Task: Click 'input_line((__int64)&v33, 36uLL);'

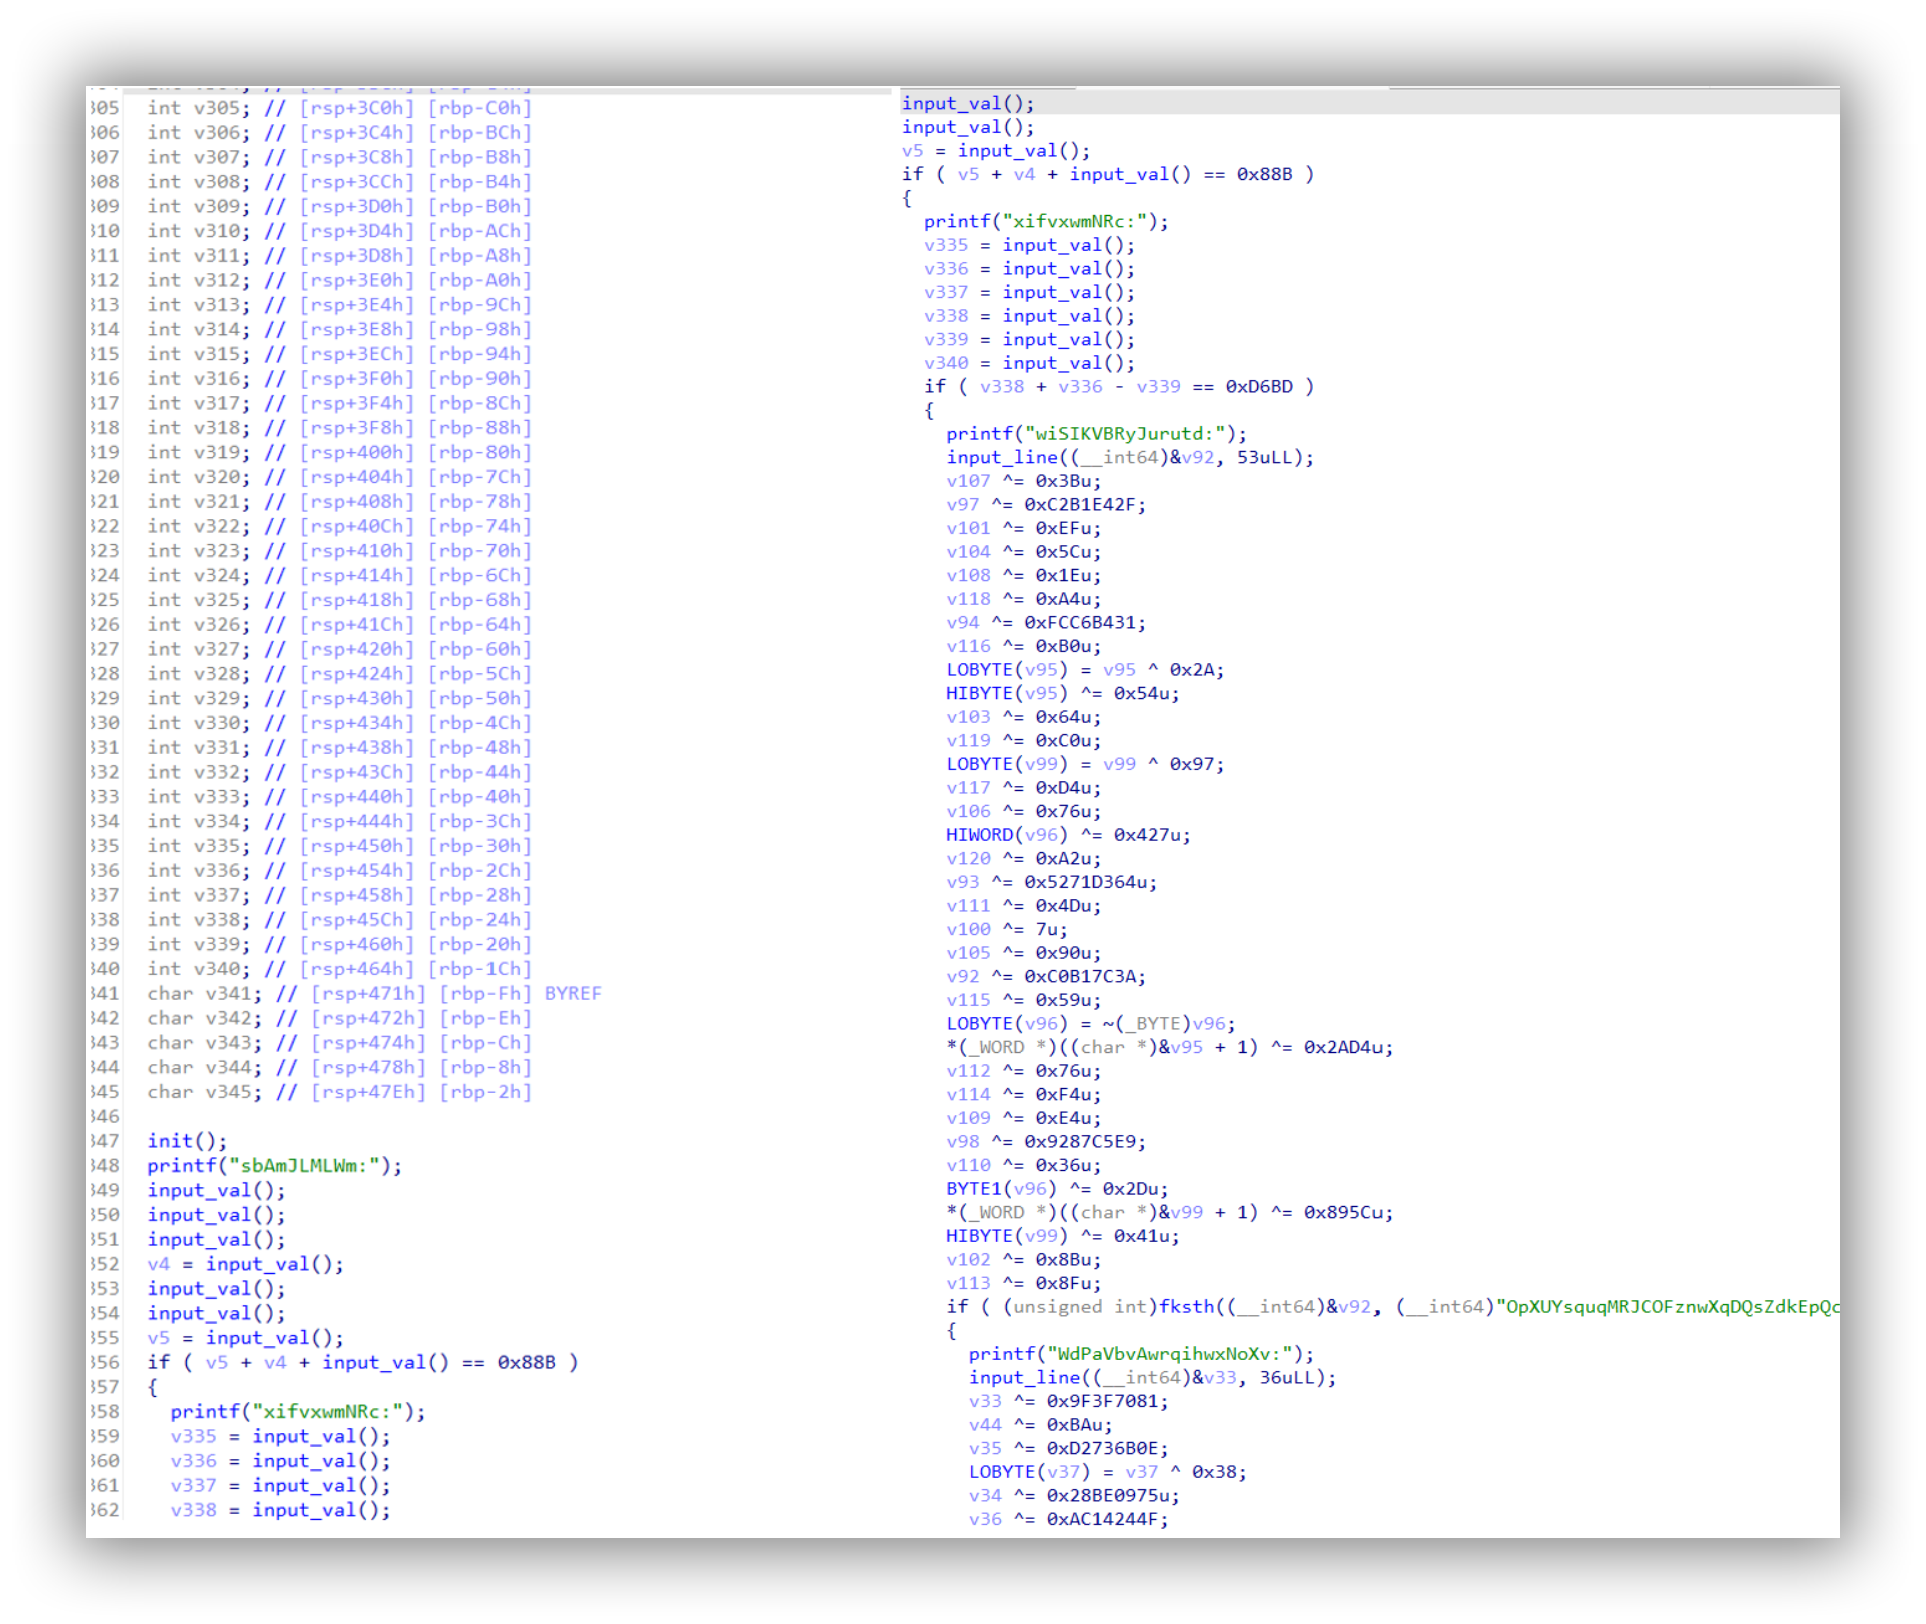Action: pyautogui.click(x=1153, y=1378)
